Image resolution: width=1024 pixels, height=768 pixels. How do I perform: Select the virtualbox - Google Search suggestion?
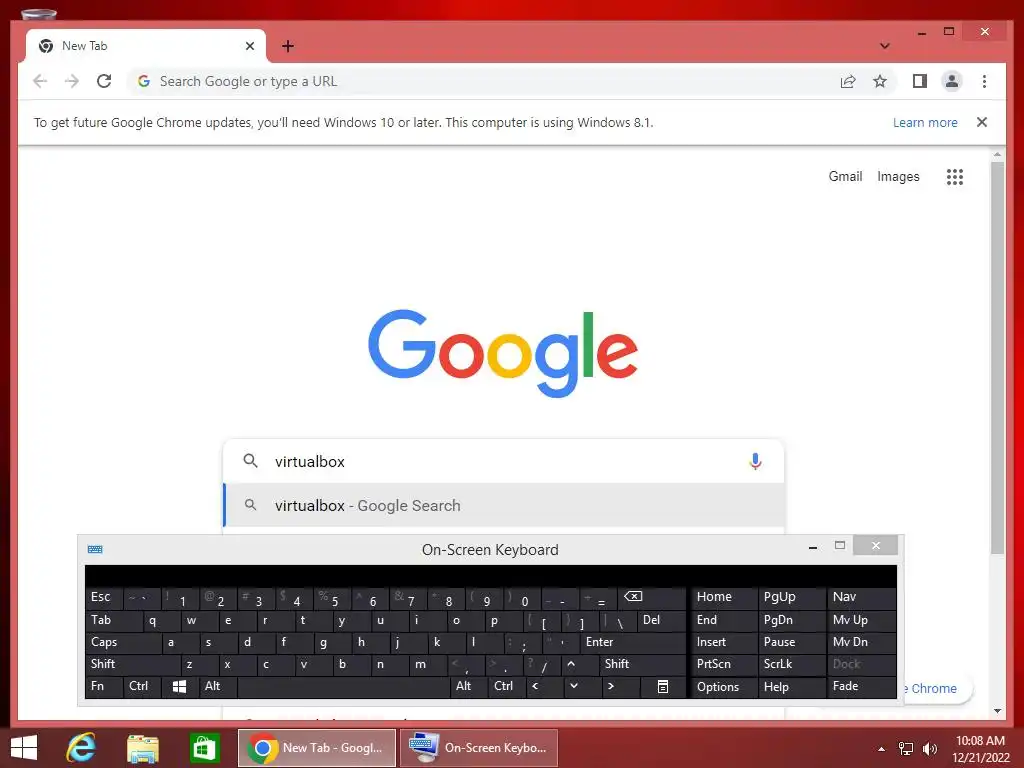(x=503, y=505)
